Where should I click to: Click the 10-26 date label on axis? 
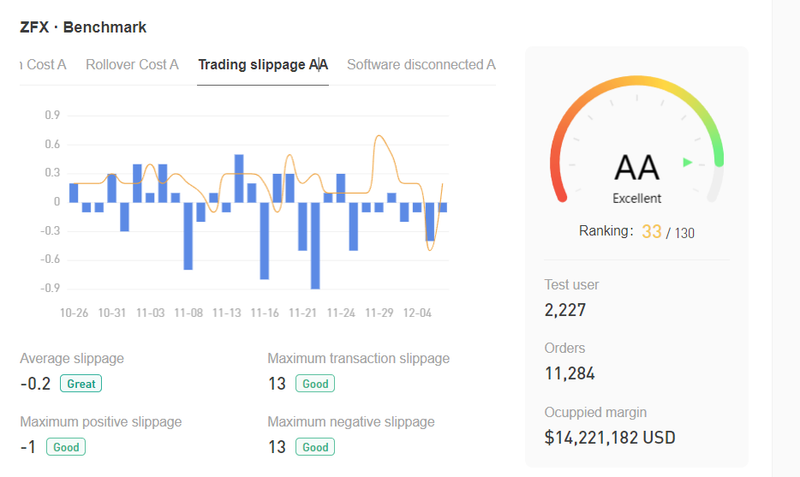pyautogui.click(x=74, y=313)
